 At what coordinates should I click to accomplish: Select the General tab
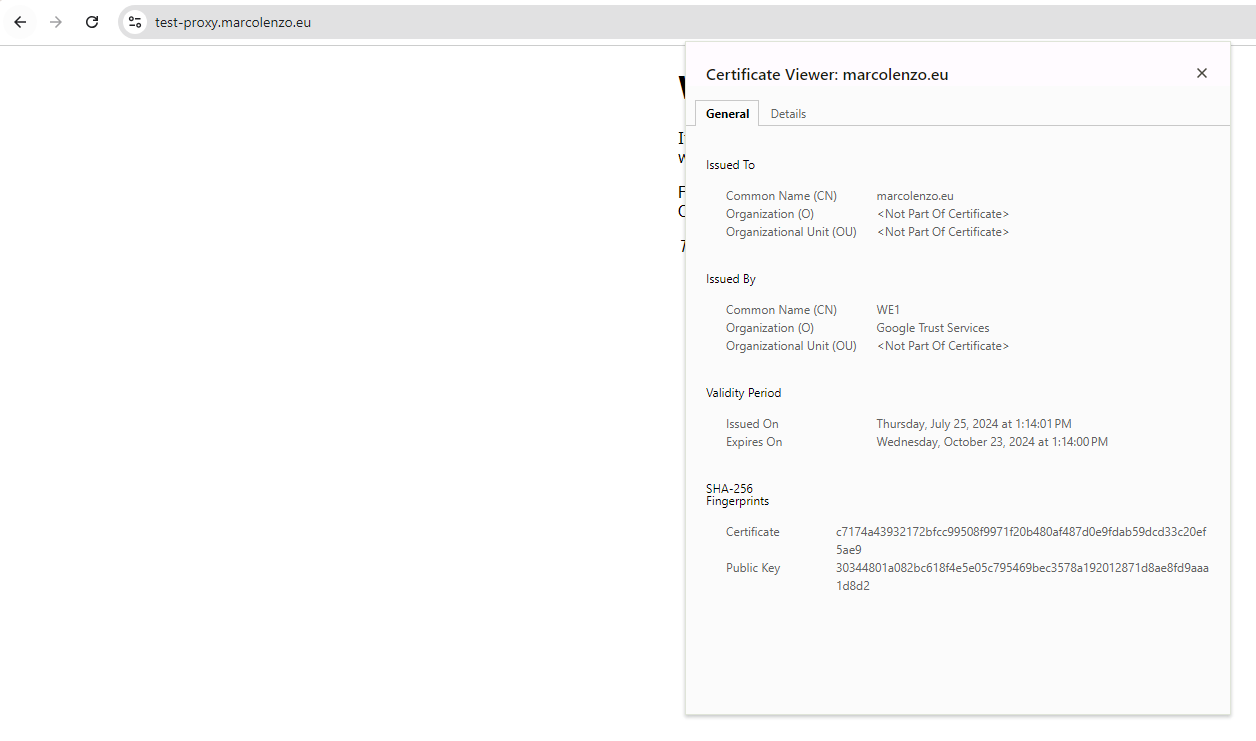click(727, 113)
